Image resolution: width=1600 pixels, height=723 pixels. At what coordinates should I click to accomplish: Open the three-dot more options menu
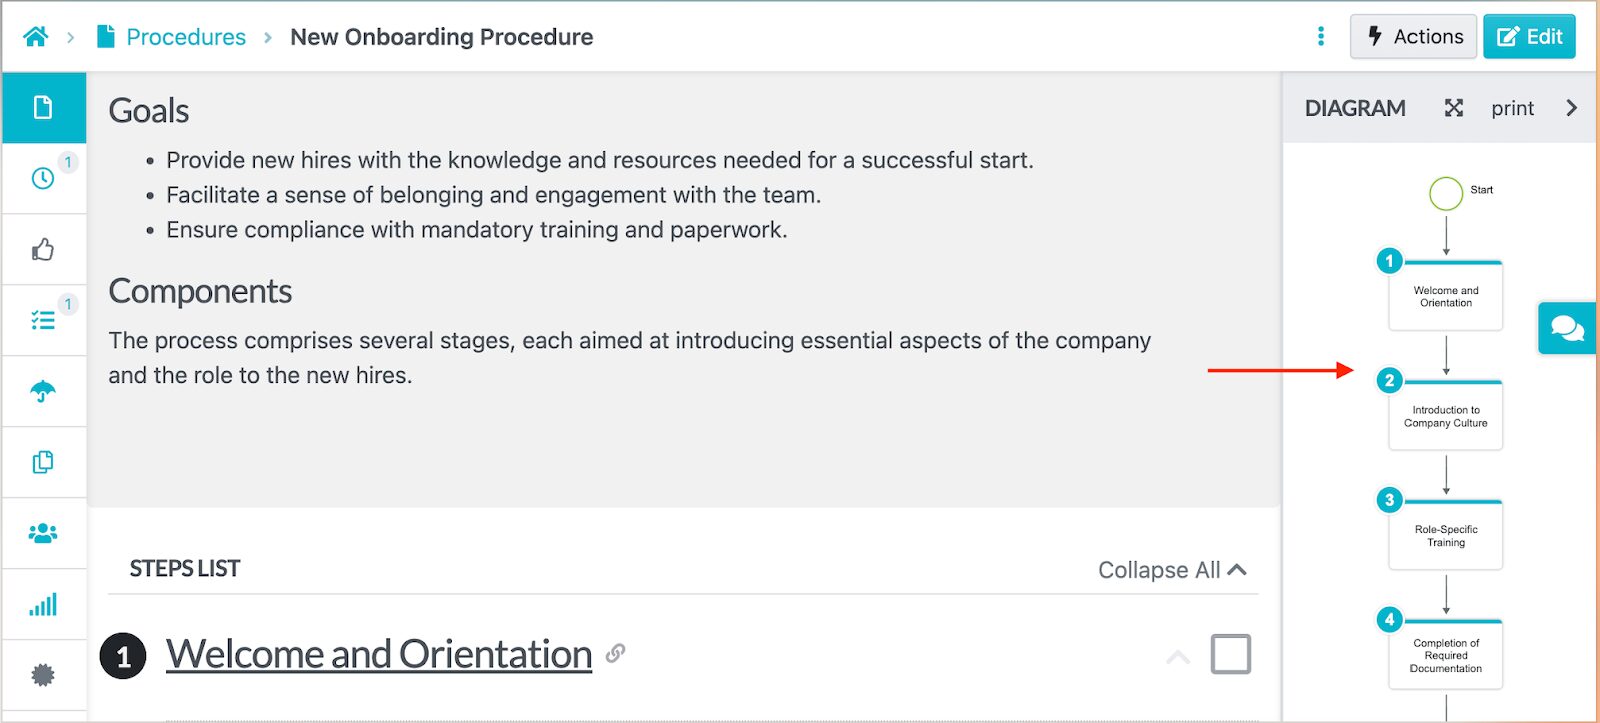[1321, 37]
